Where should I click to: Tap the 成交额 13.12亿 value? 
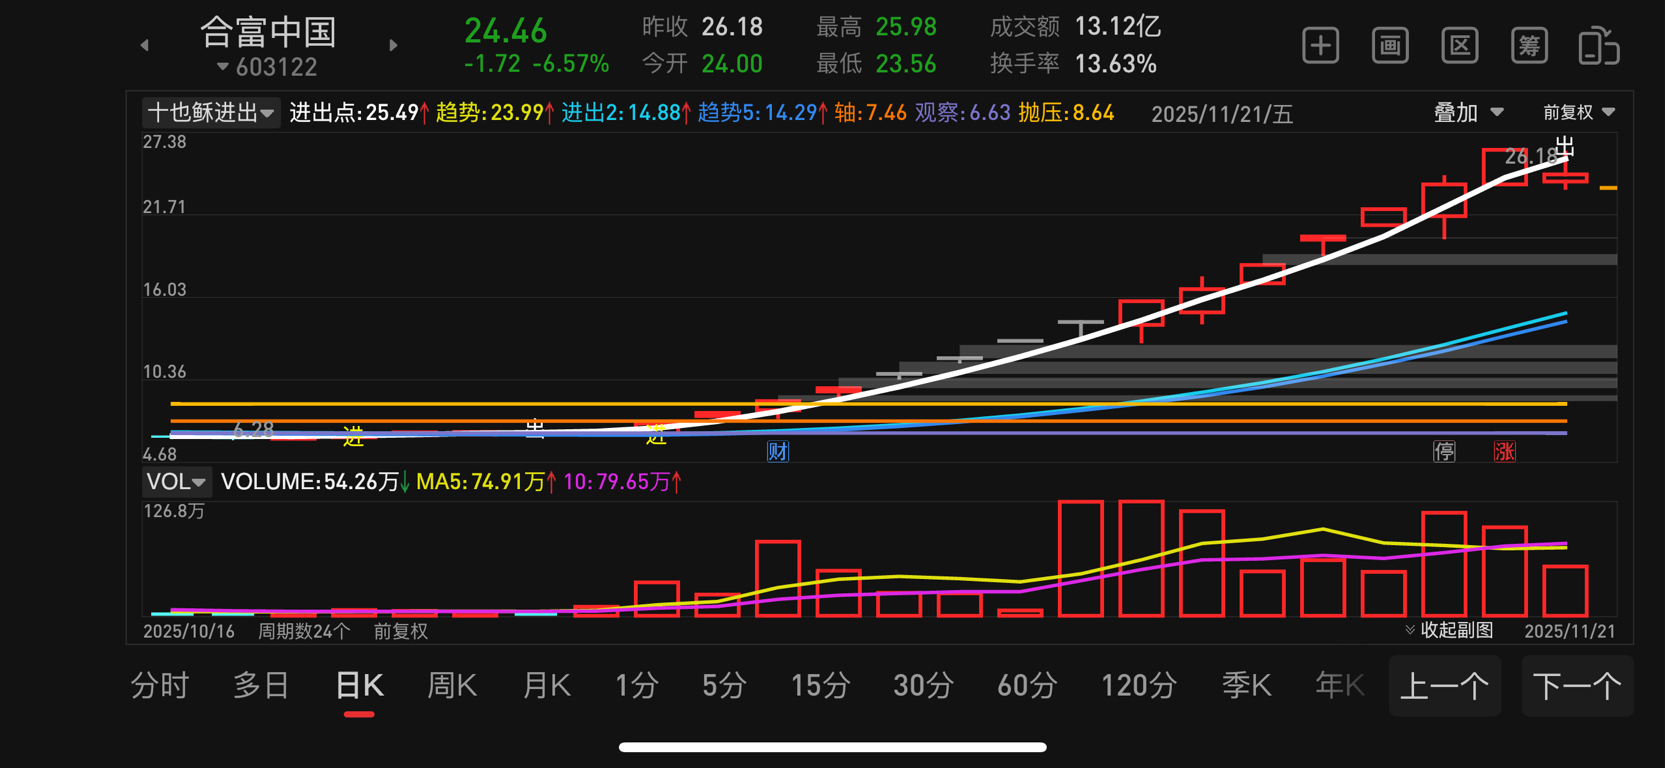click(x=1117, y=27)
